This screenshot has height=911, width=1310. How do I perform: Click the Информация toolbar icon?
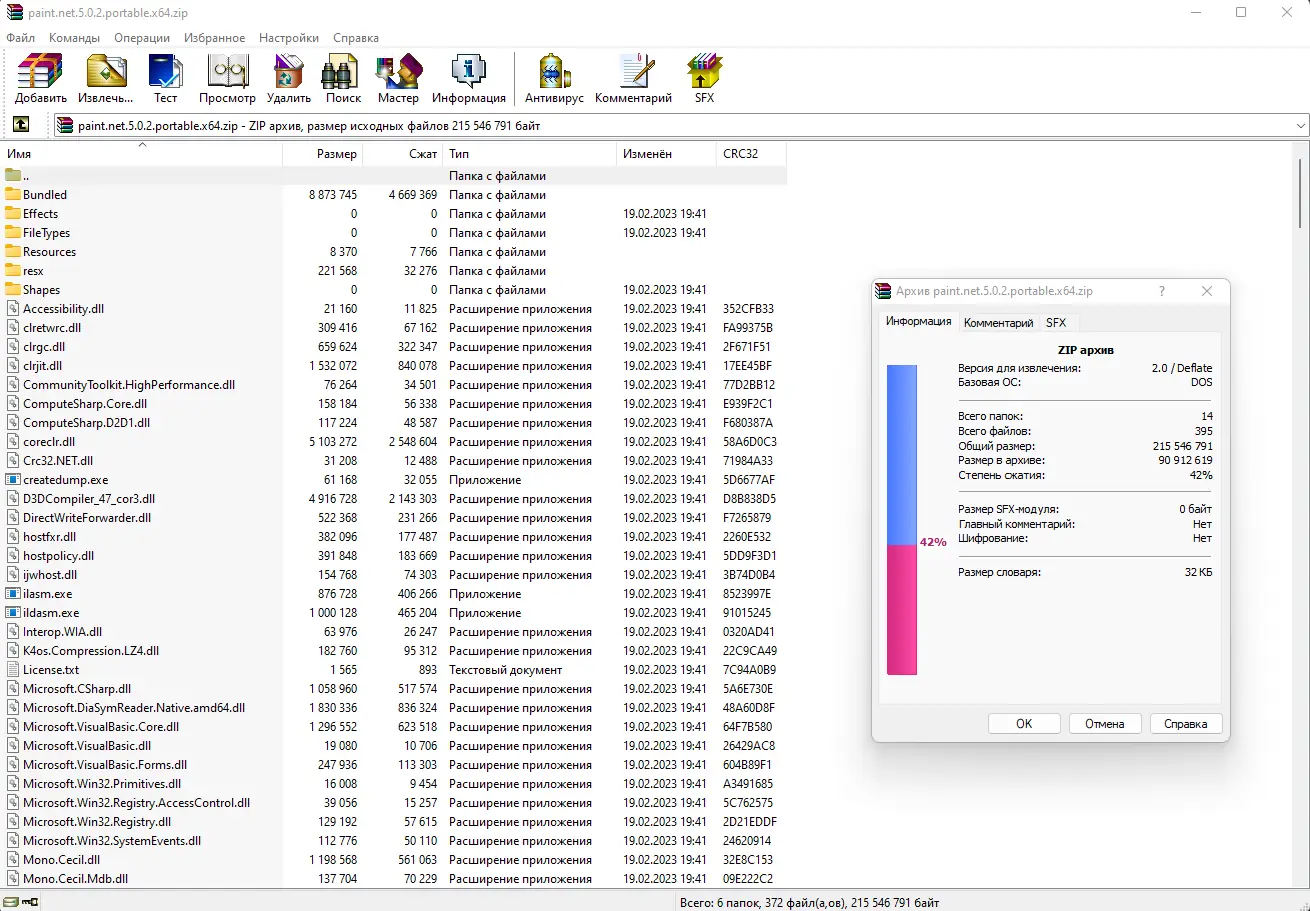point(469,72)
